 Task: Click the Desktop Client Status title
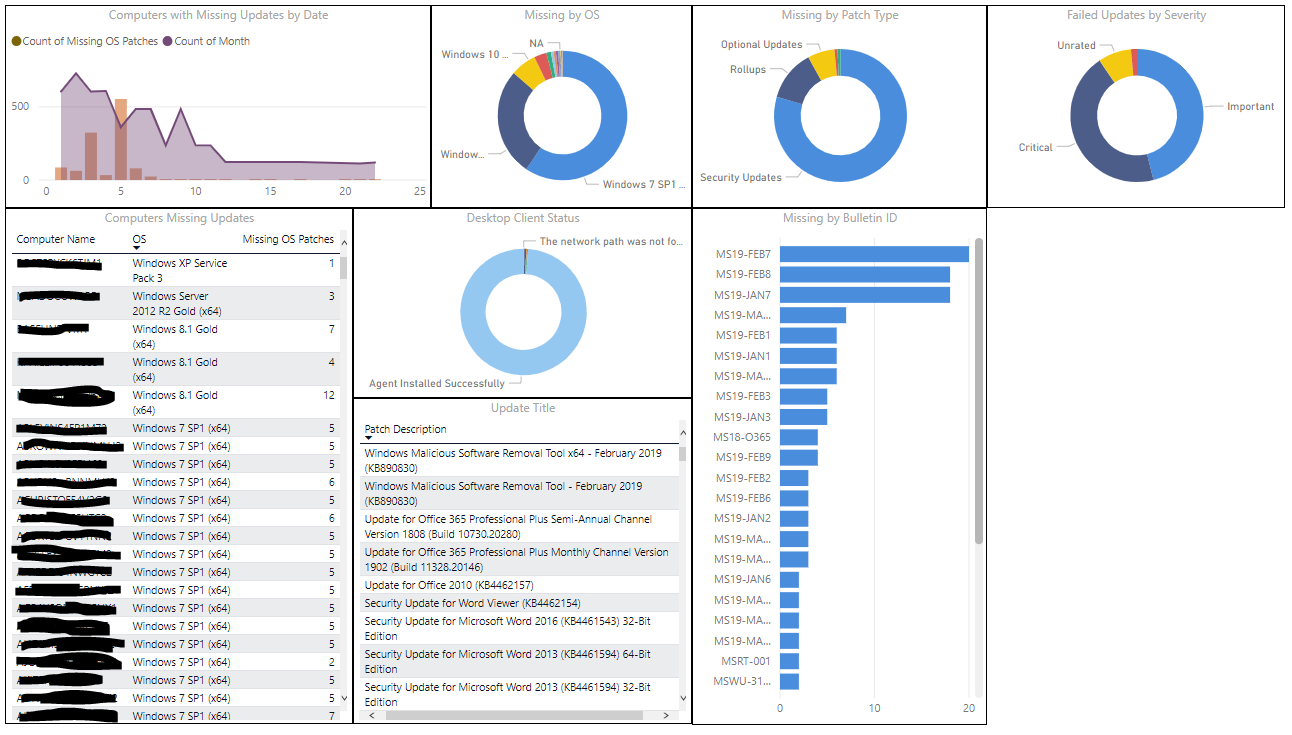[523, 217]
